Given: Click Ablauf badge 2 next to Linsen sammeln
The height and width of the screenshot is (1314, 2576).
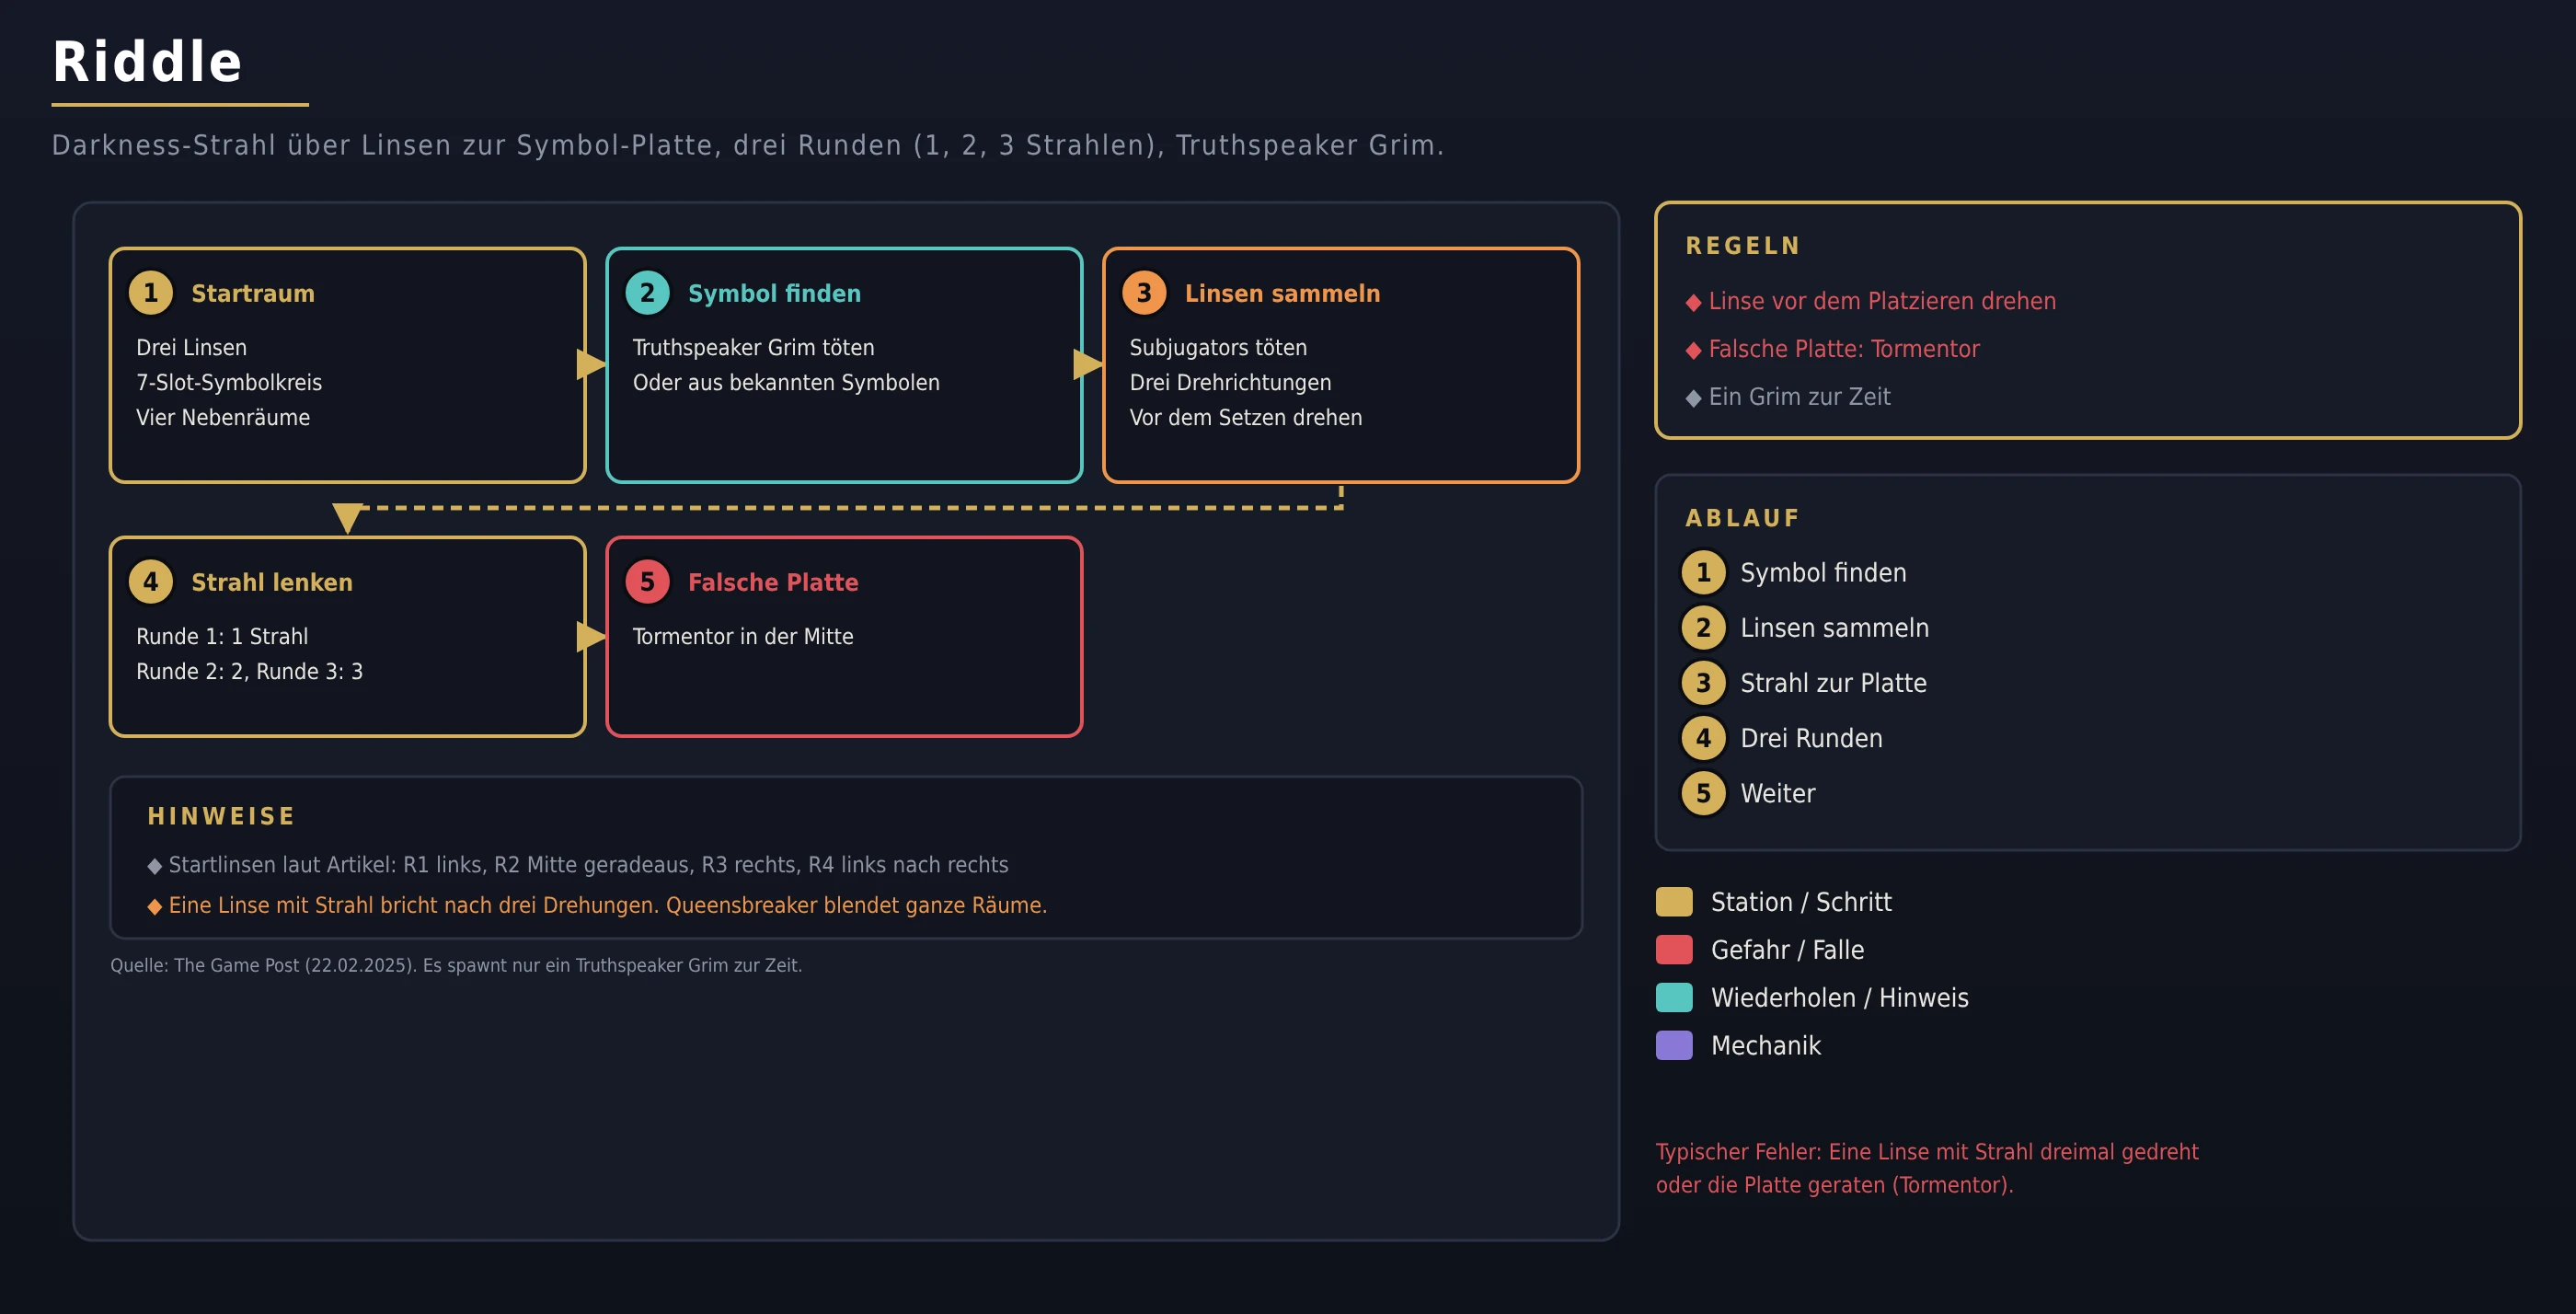Looking at the screenshot, I should pyautogui.click(x=1703, y=628).
